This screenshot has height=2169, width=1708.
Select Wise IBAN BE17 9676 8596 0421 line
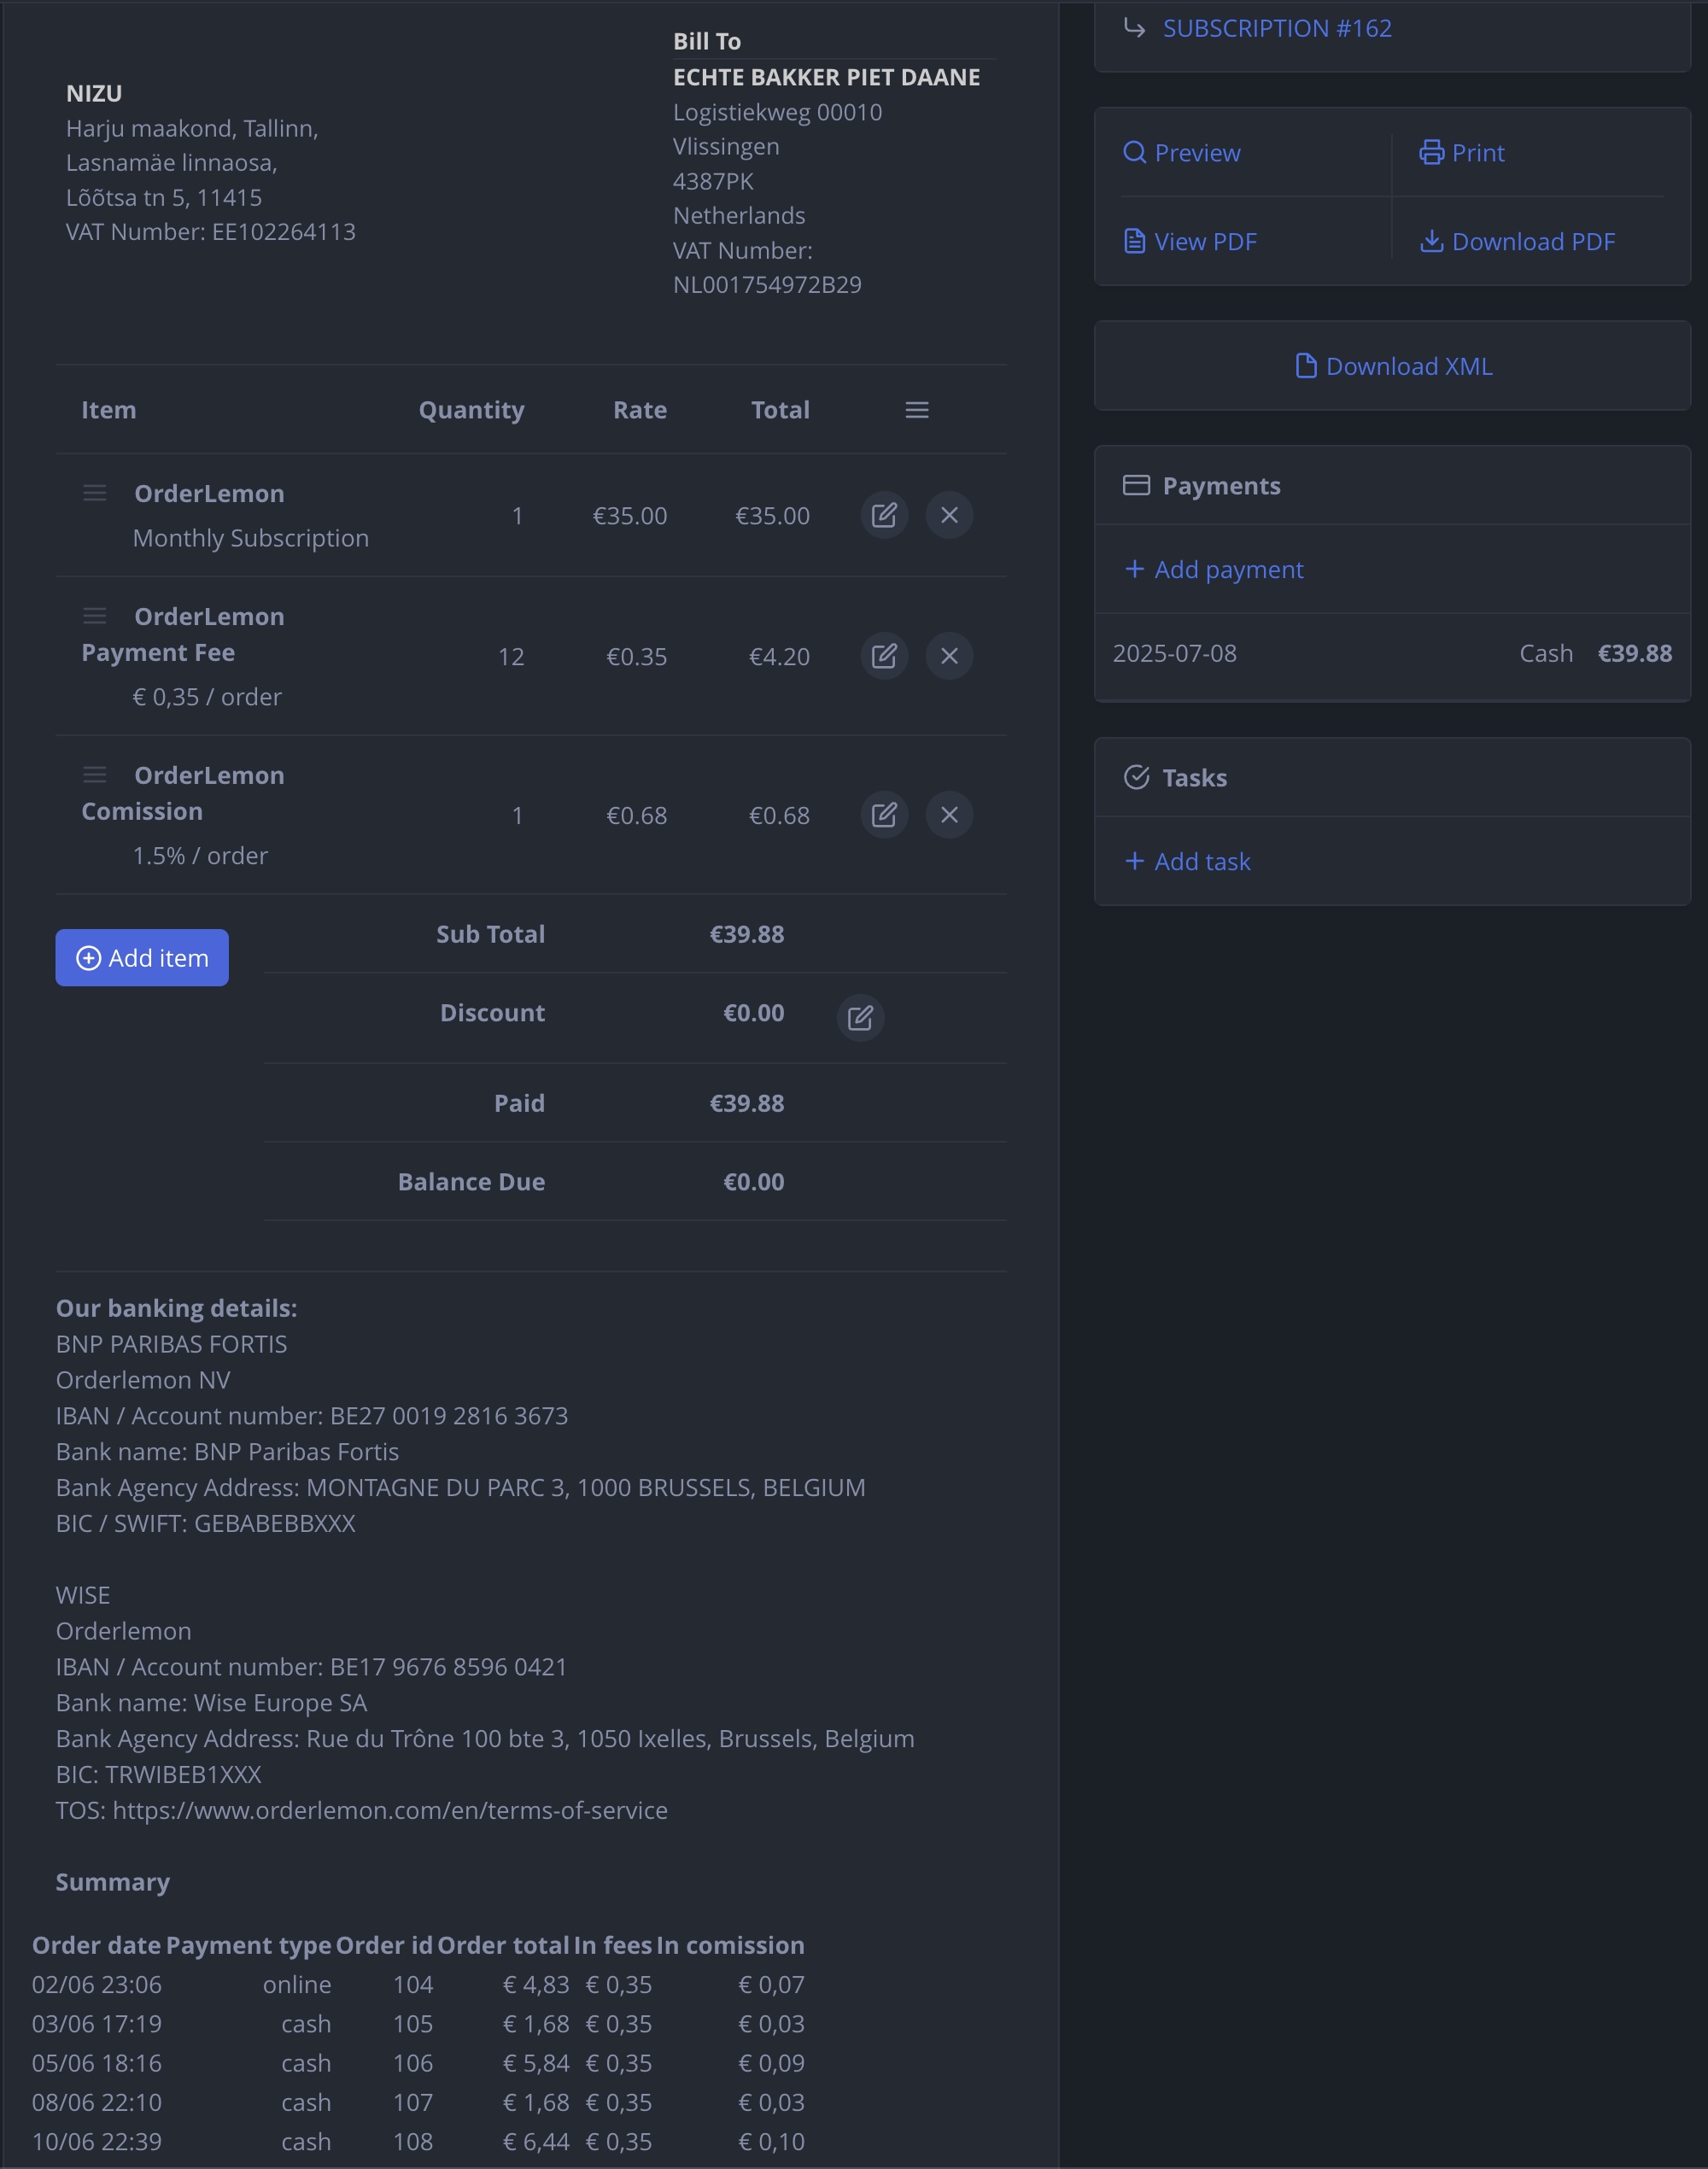[311, 1667]
